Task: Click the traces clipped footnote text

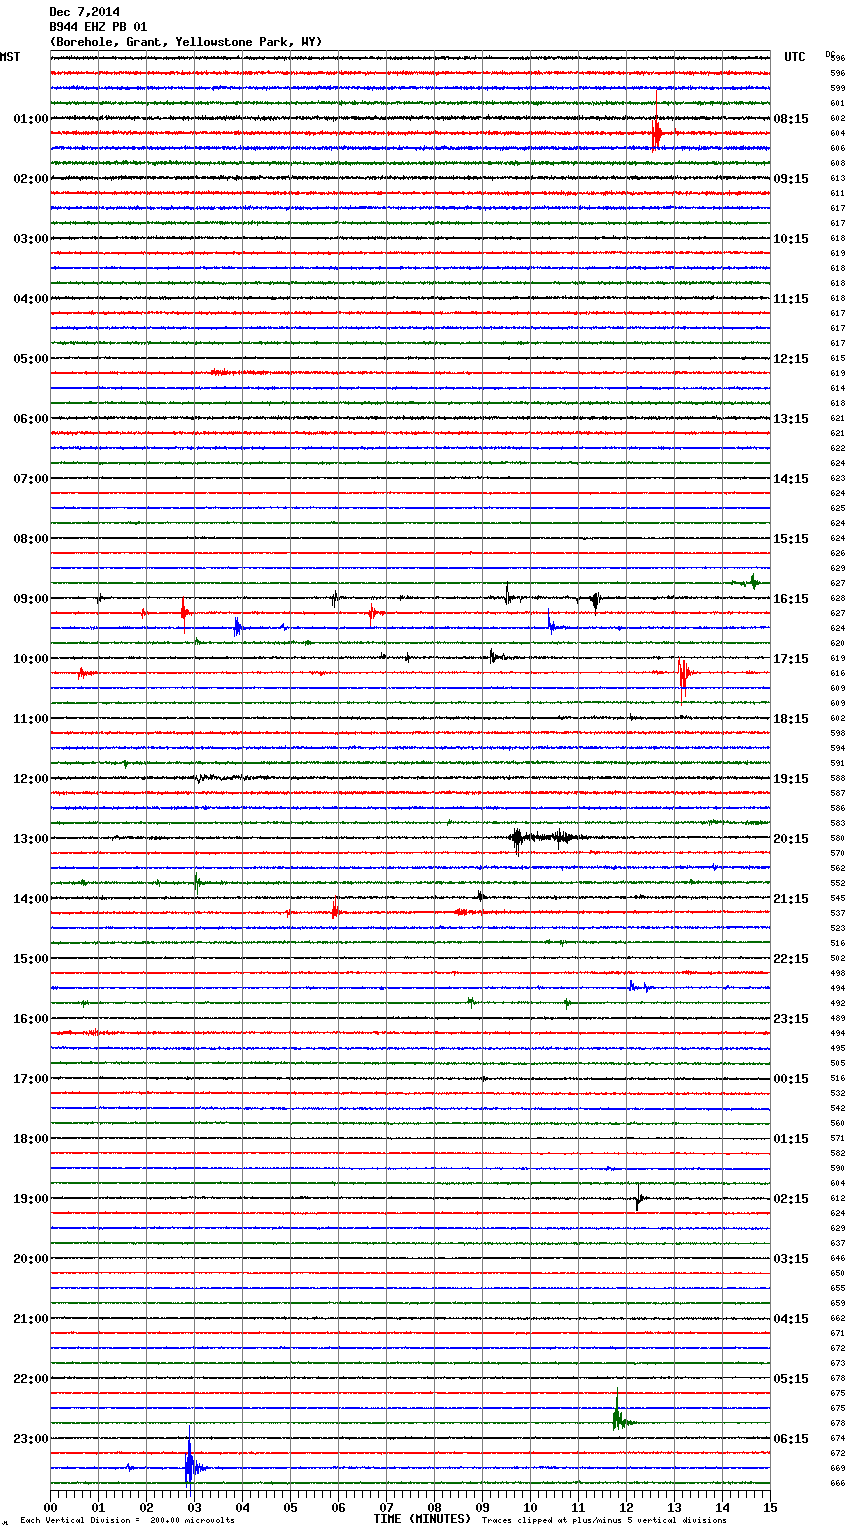Action: (604, 1521)
